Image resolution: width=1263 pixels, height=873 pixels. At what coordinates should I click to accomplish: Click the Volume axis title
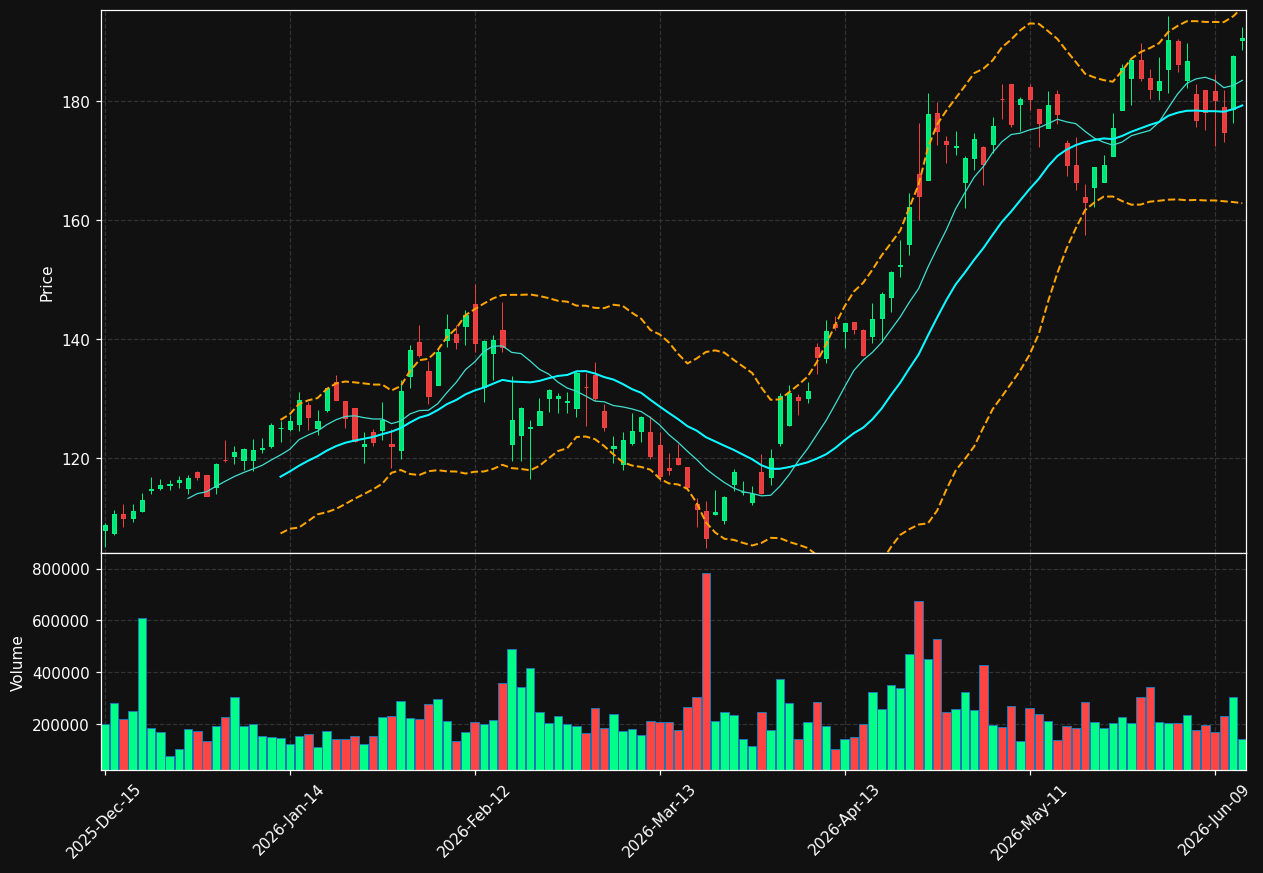pos(18,663)
